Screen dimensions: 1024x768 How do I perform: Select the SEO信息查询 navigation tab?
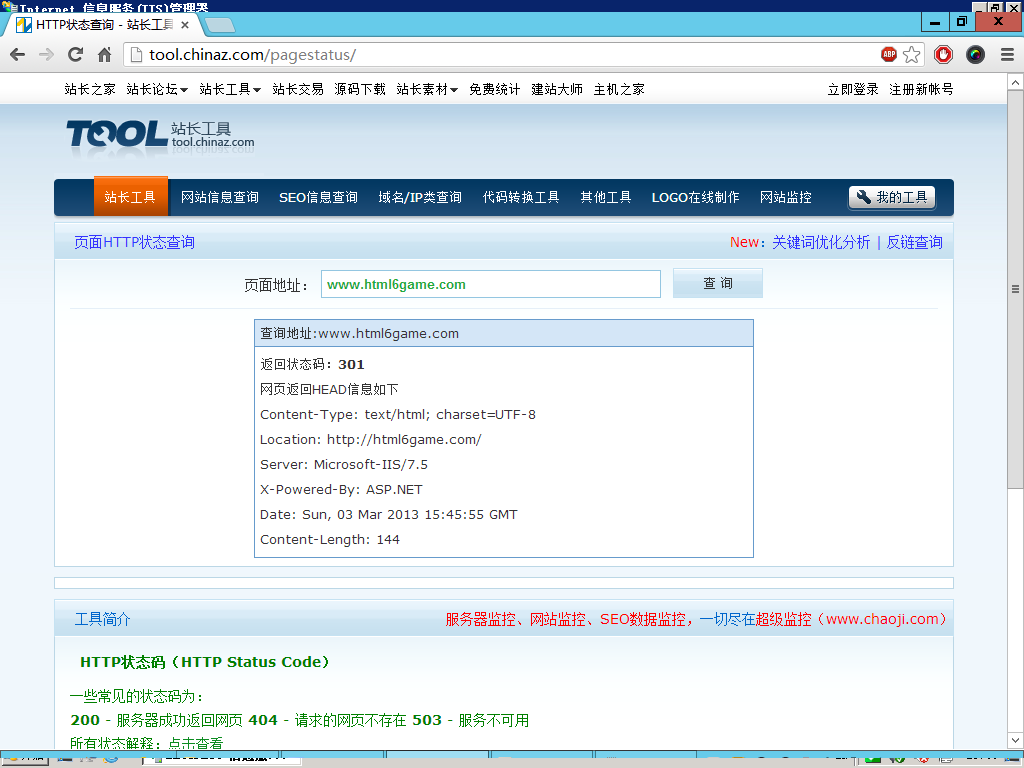click(x=318, y=197)
